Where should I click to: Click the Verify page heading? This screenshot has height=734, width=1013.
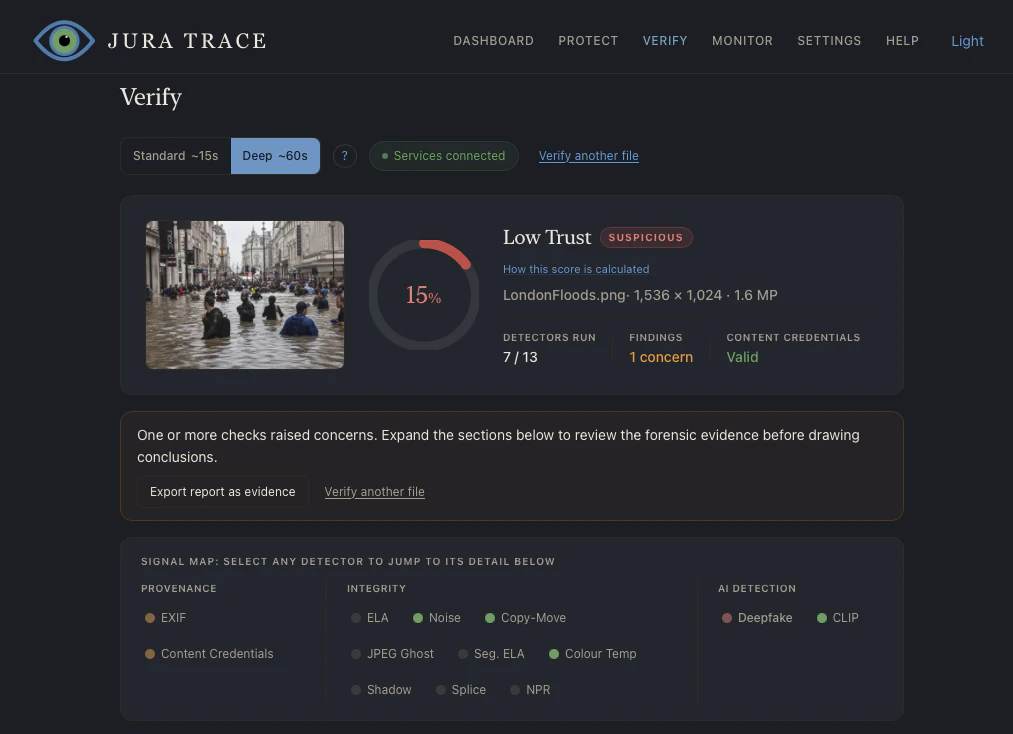151,97
